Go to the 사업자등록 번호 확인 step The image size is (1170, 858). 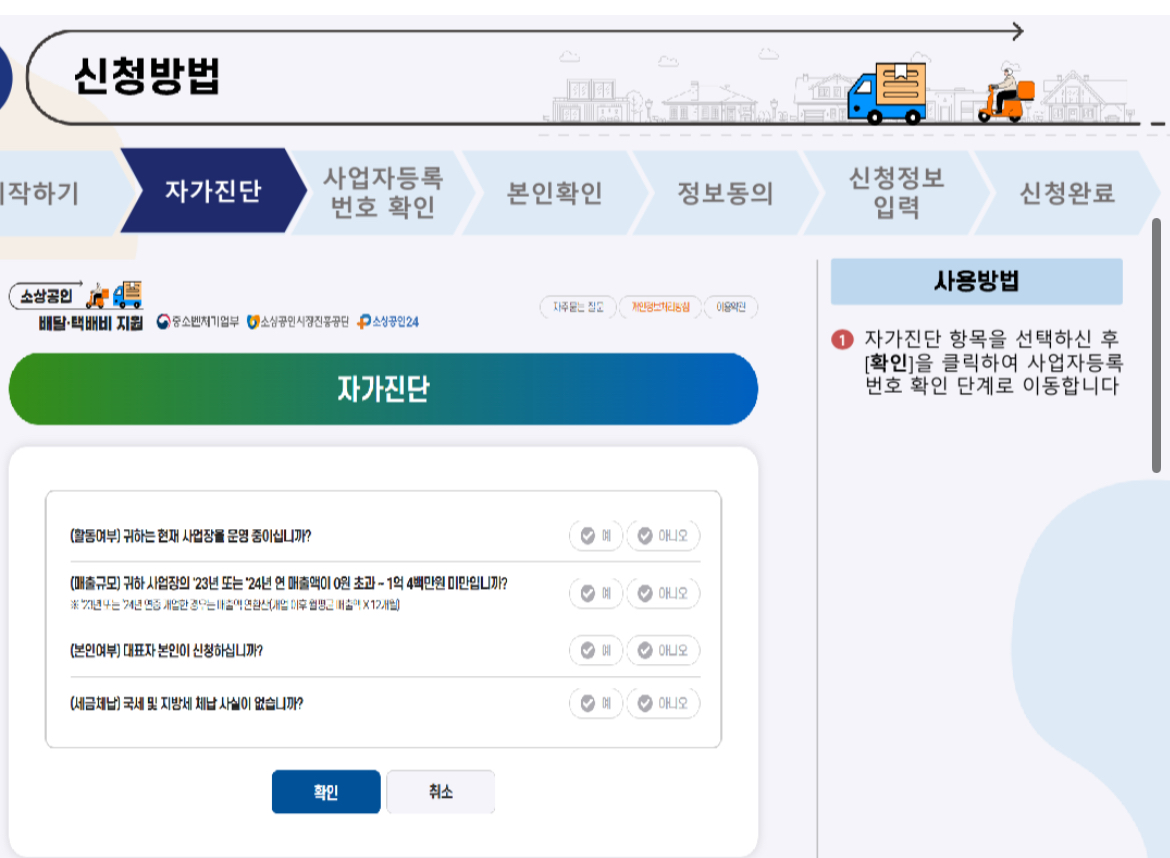click(383, 192)
